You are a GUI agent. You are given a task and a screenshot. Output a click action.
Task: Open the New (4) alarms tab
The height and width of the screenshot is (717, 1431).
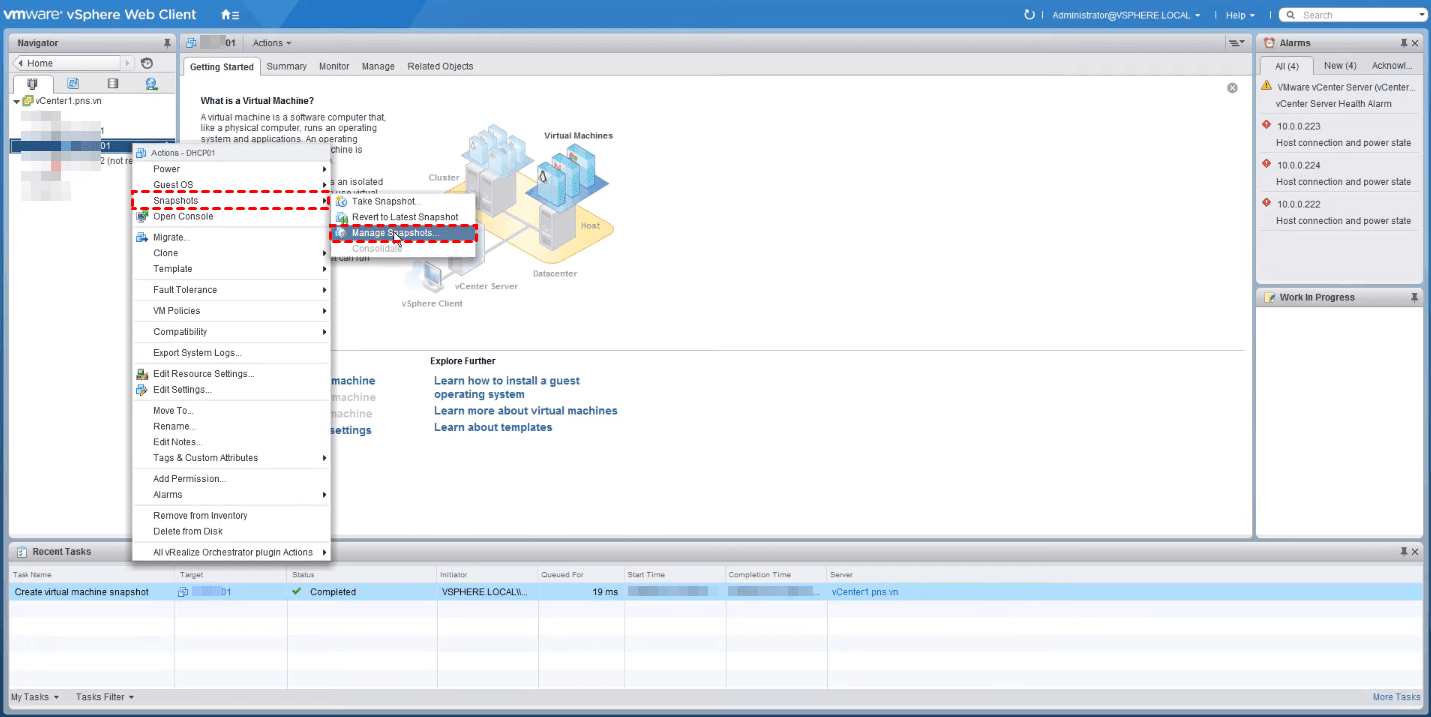(x=1339, y=66)
